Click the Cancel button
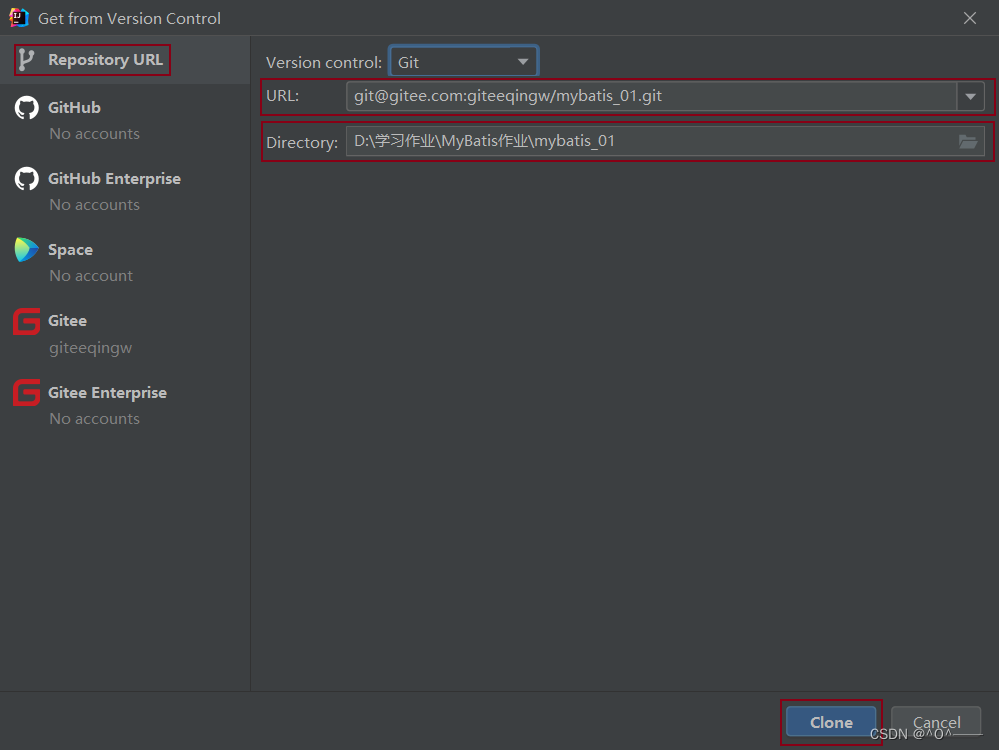The height and width of the screenshot is (750, 999). click(936, 722)
